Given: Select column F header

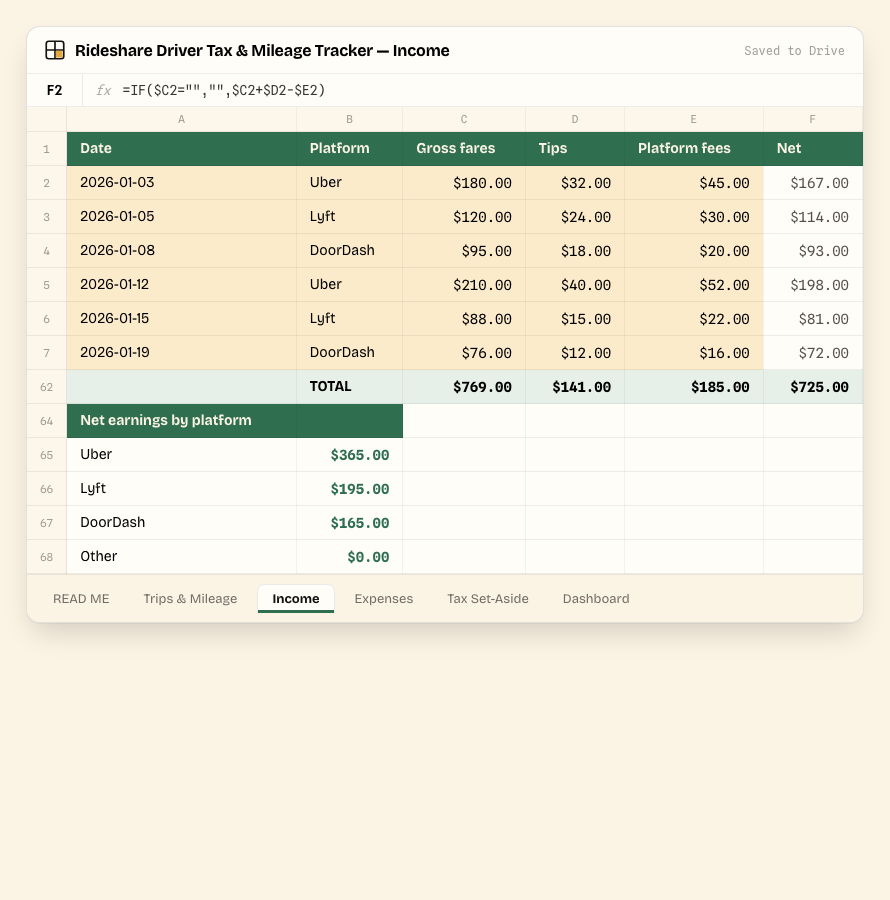Looking at the screenshot, I should pos(813,119).
